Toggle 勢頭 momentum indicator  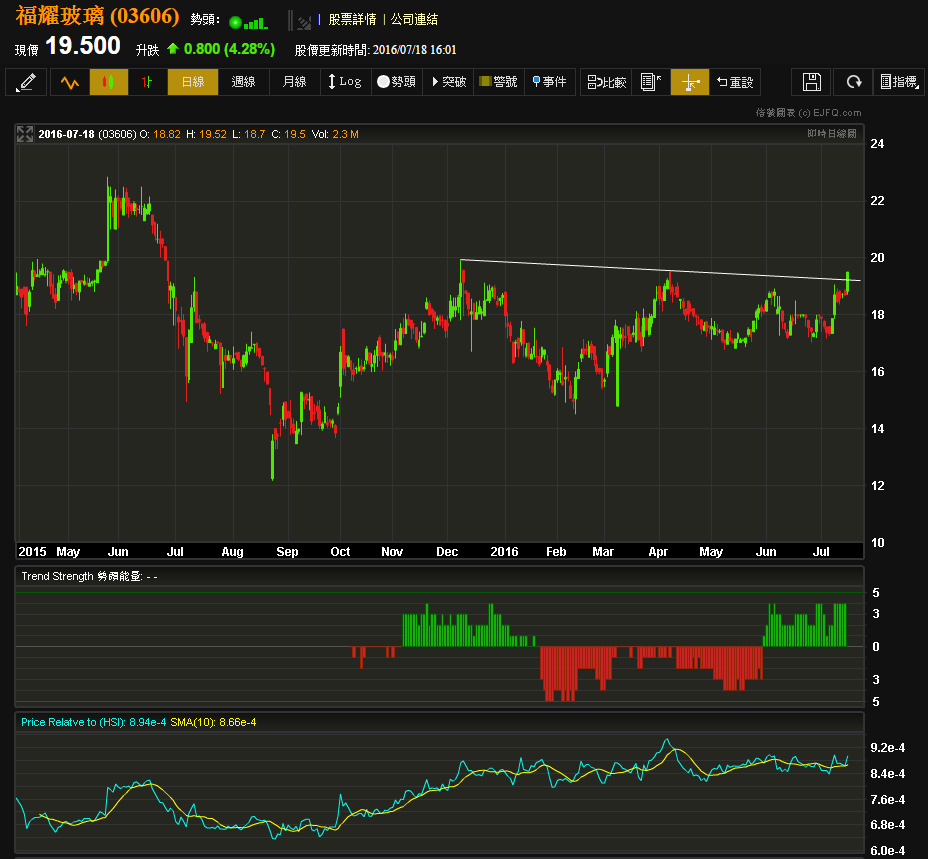coord(397,82)
